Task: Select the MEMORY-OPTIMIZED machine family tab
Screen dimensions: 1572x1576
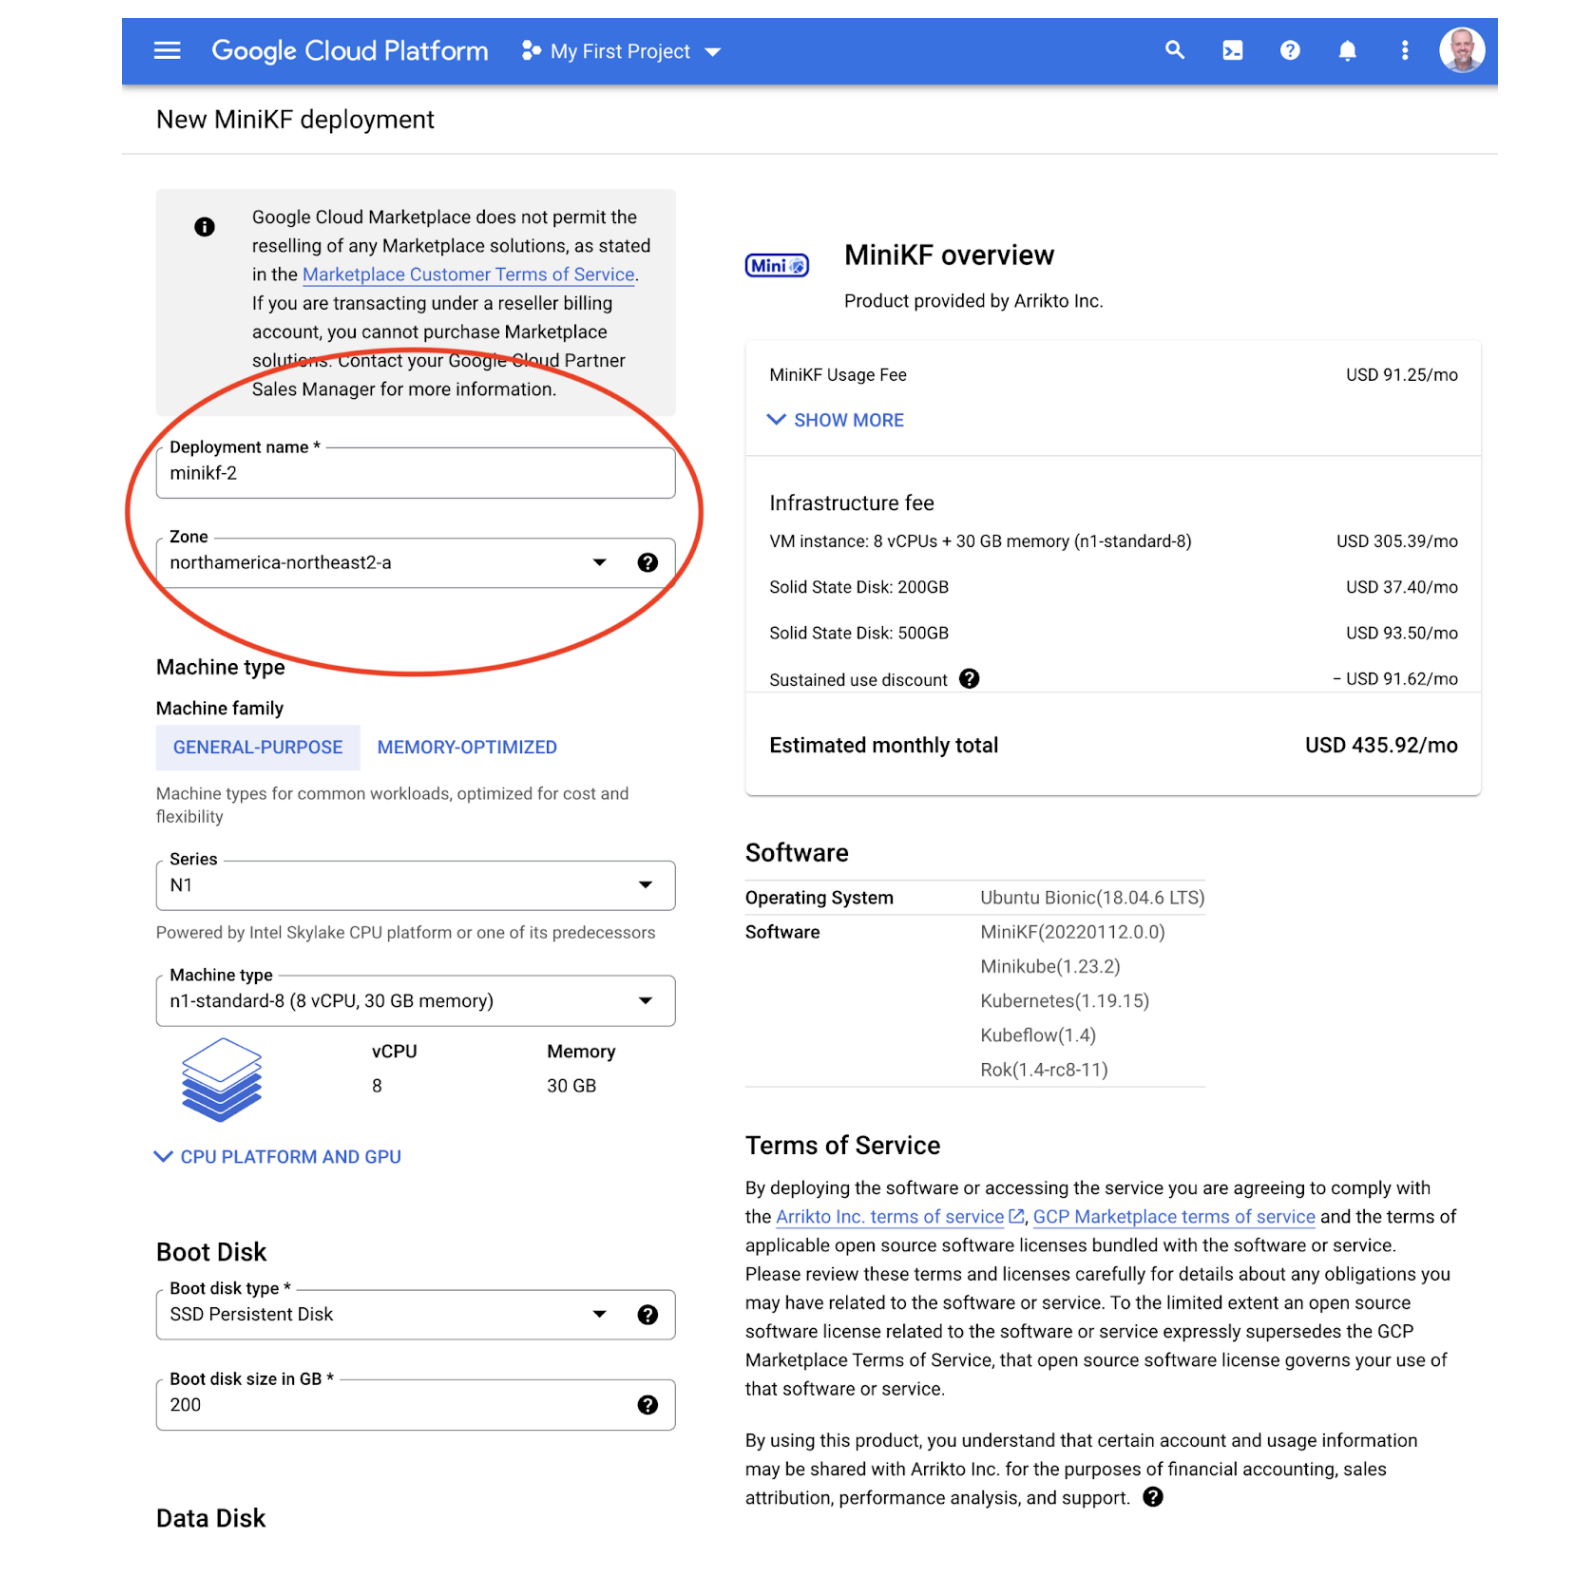Action: coord(467,748)
